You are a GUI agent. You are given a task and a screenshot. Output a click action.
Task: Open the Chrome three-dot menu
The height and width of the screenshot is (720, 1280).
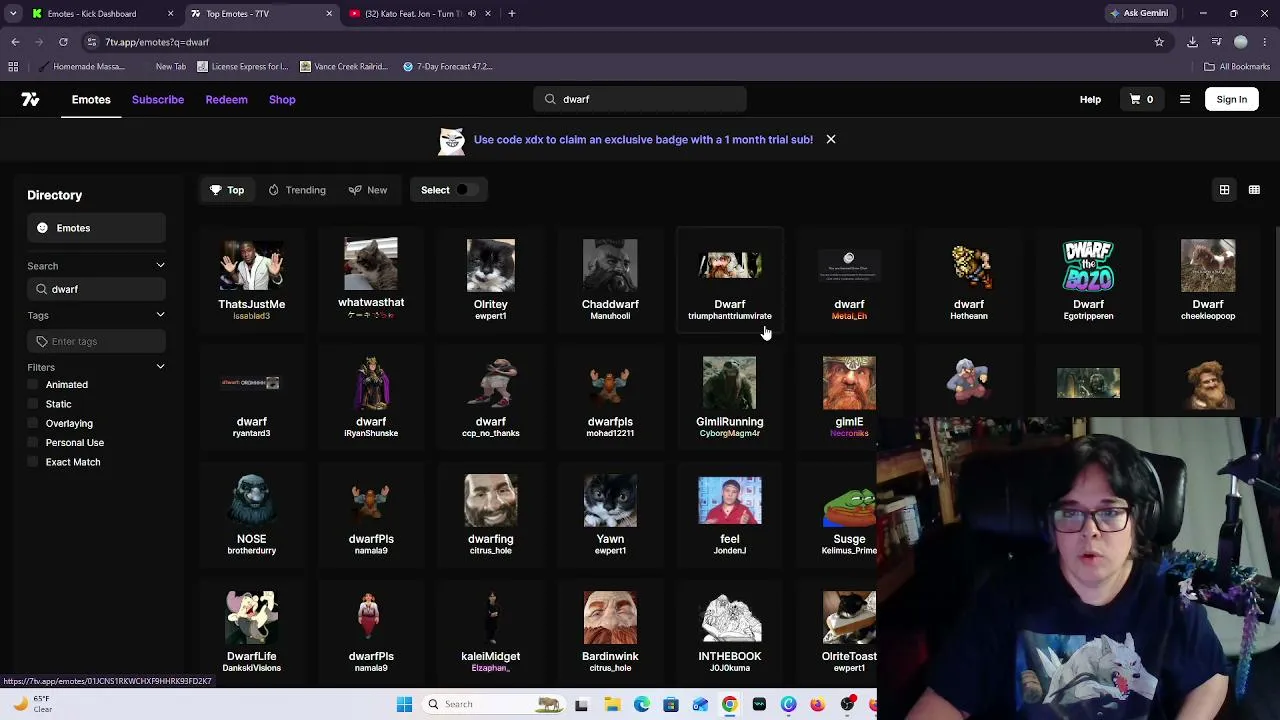(x=1265, y=42)
